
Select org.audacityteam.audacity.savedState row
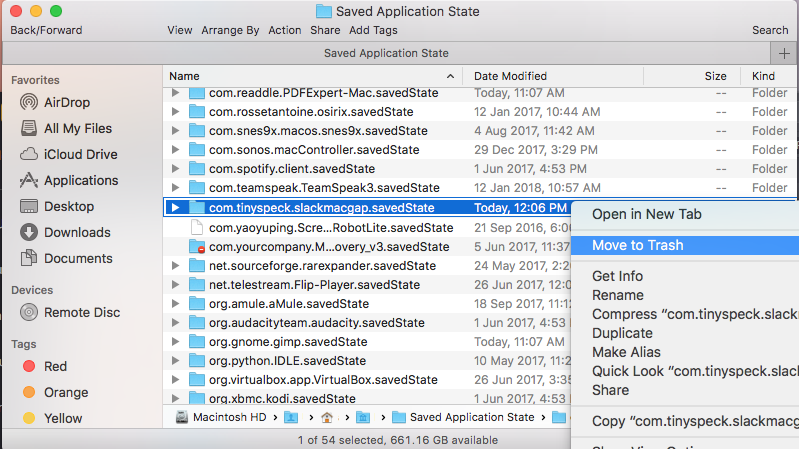tap(367, 323)
